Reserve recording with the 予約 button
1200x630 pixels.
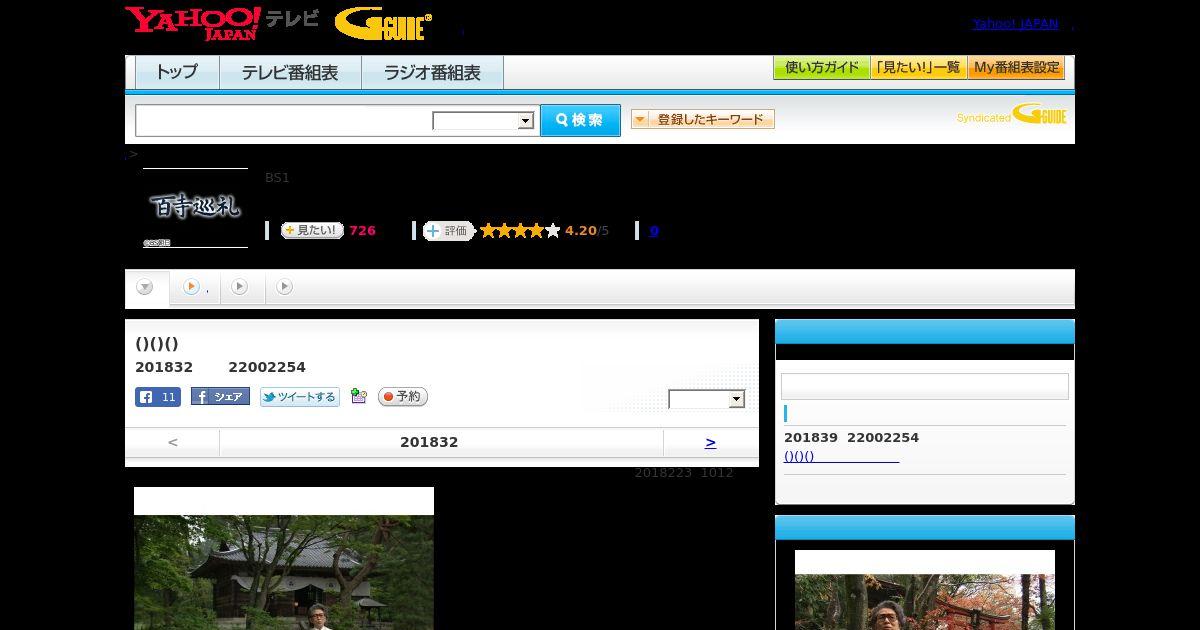403,397
